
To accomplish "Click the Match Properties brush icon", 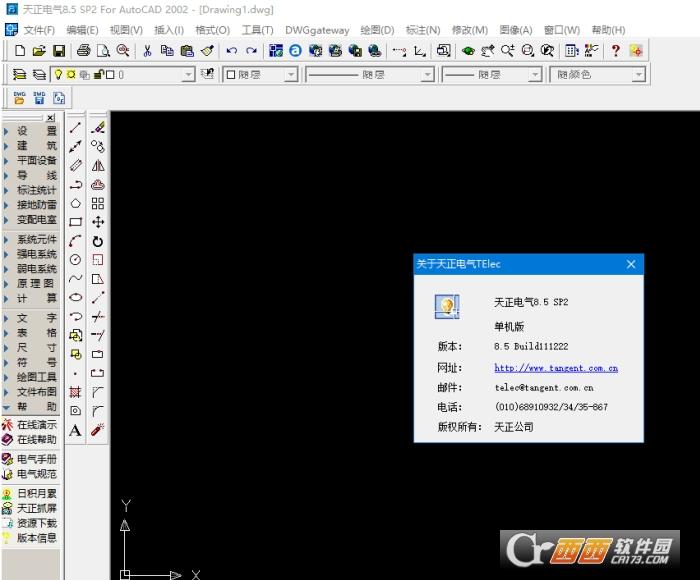I will [x=207, y=50].
